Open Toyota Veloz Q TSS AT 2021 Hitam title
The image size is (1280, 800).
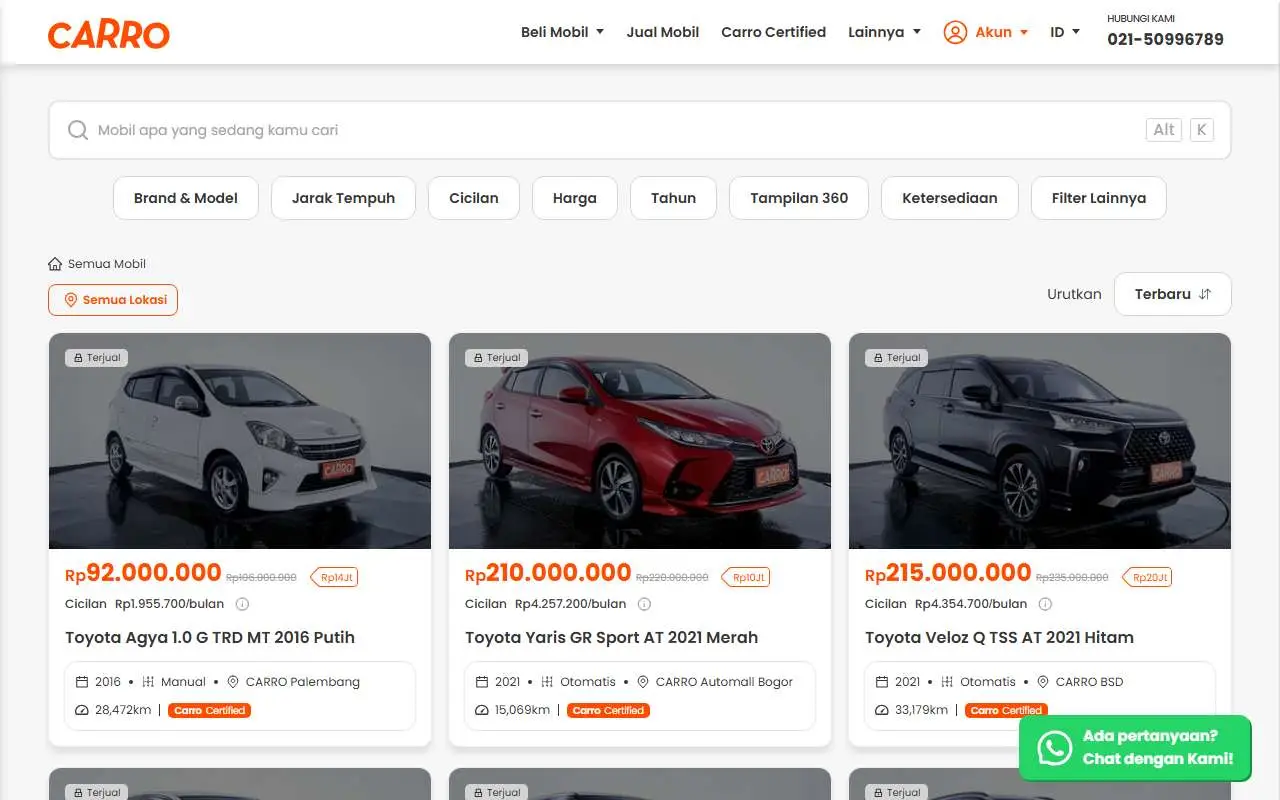(x=1000, y=637)
